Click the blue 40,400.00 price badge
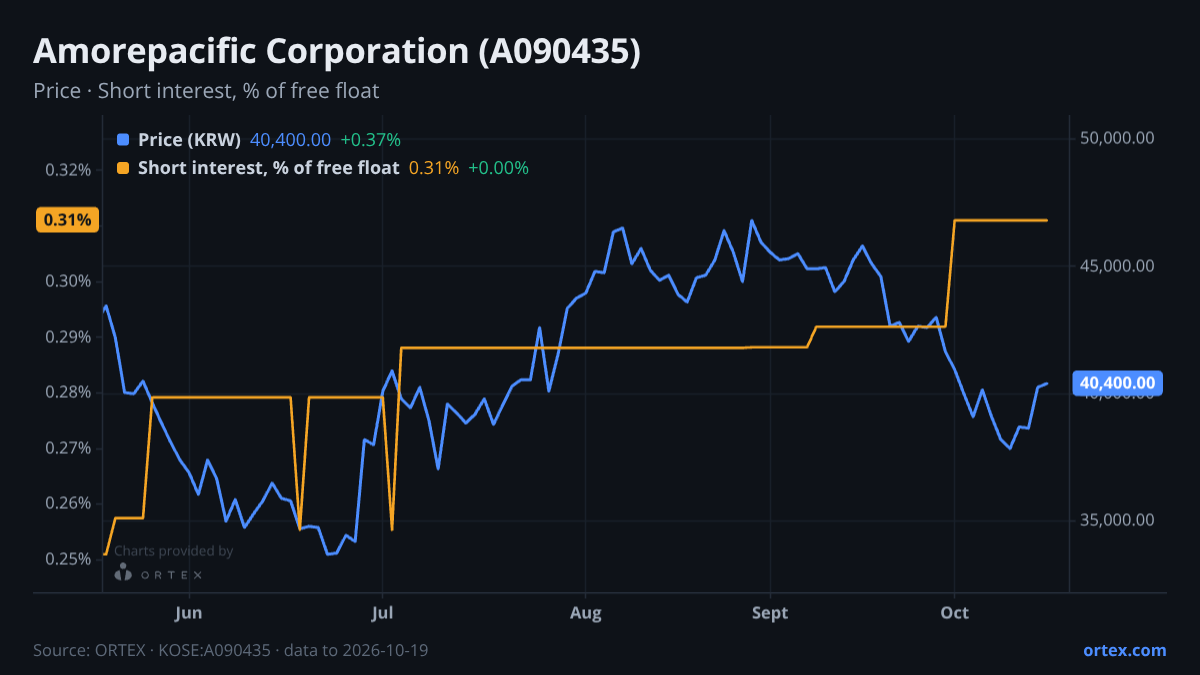1200x675 pixels. coord(1118,383)
